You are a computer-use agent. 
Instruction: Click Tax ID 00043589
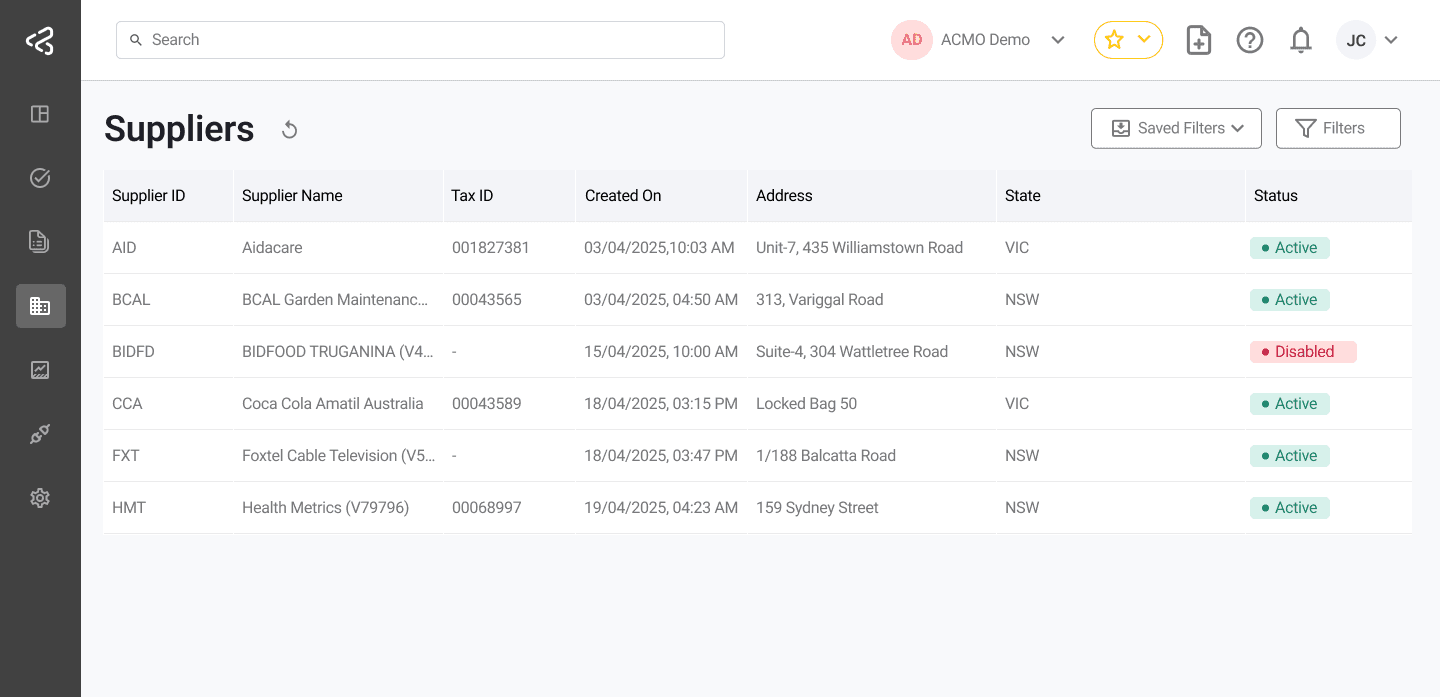(x=487, y=404)
